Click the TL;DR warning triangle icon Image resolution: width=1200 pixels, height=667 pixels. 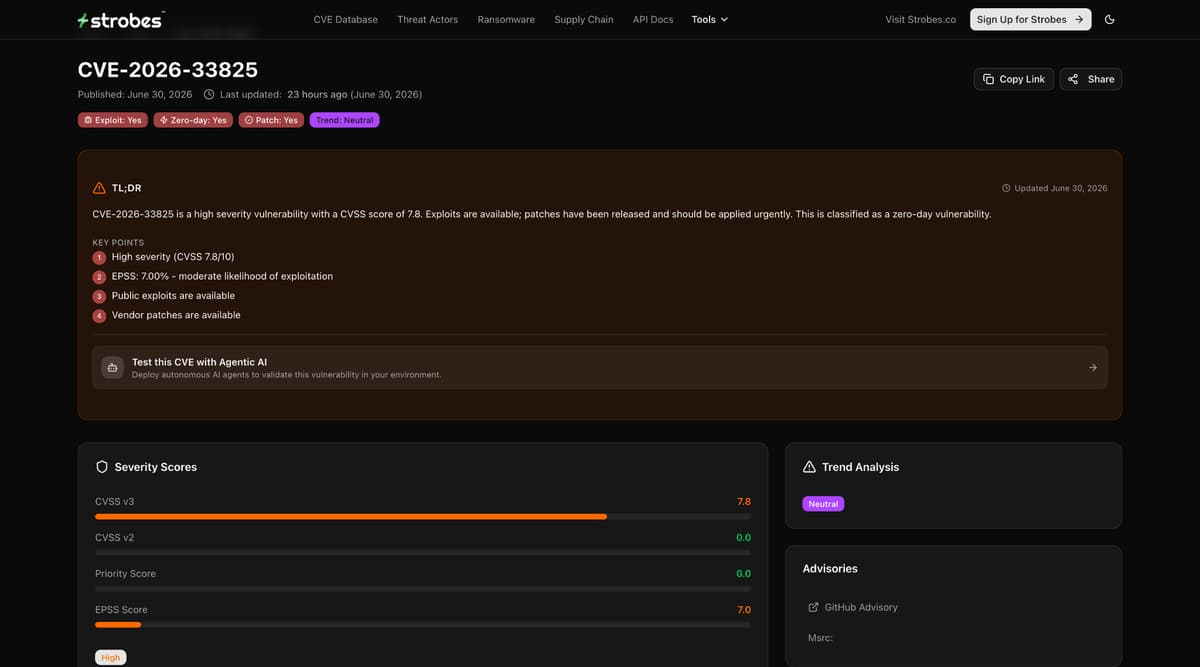tap(99, 188)
